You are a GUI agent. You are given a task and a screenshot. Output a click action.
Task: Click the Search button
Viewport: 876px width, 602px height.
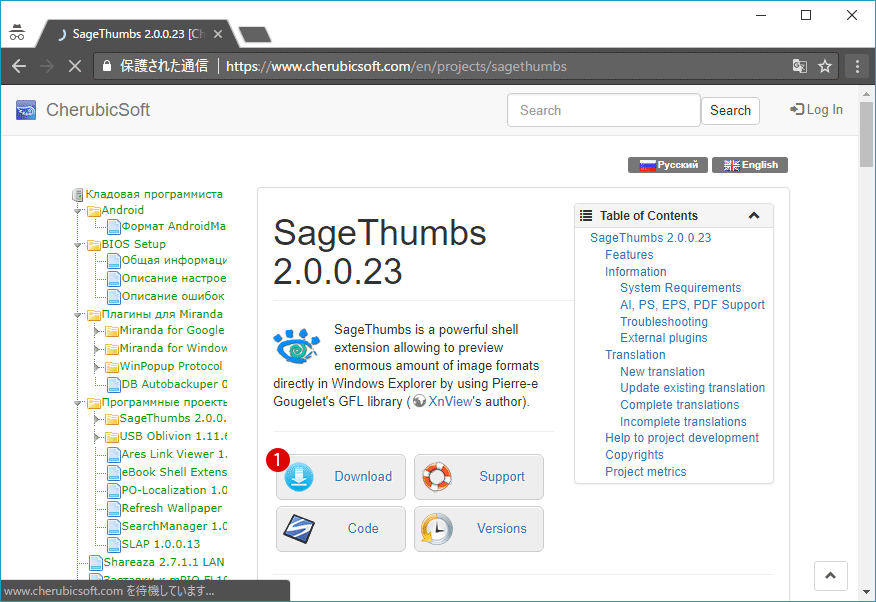pos(730,111)
